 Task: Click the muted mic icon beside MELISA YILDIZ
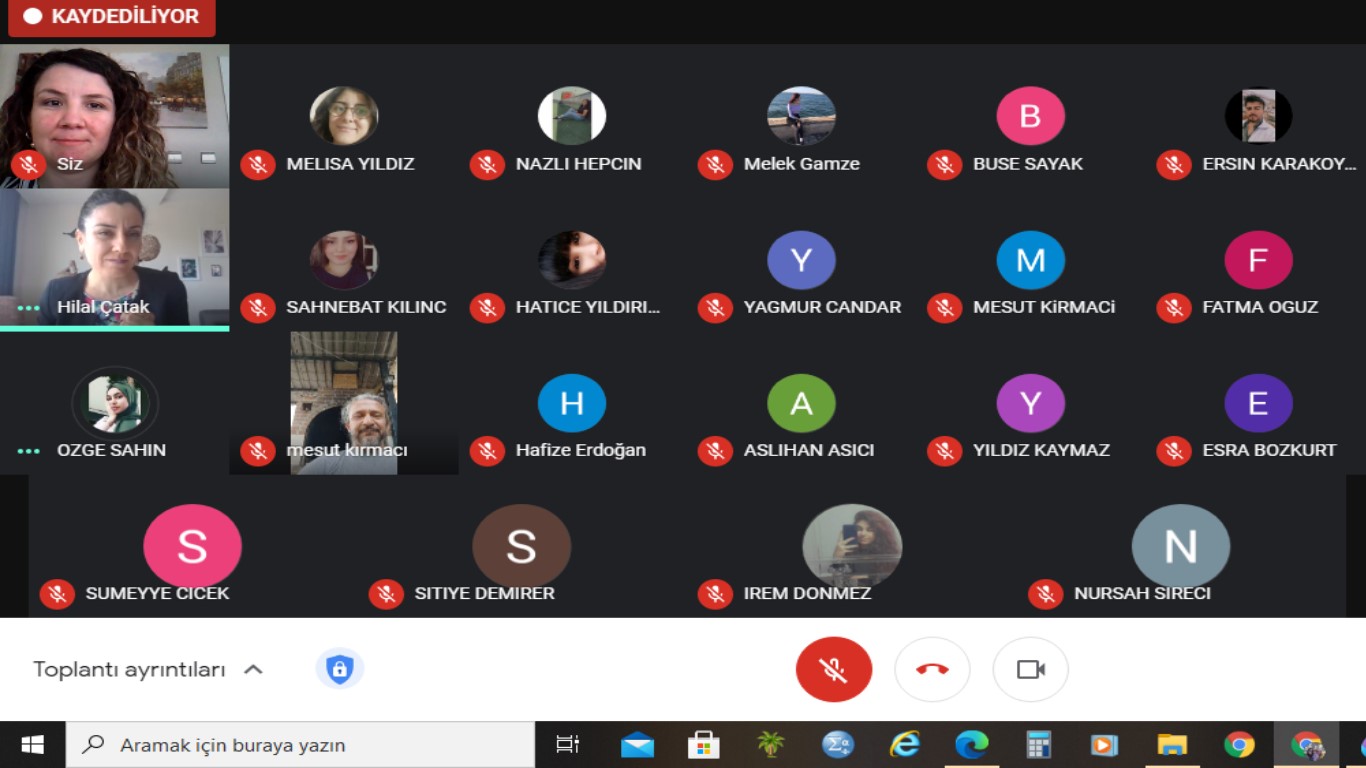[x=258, y=164]
